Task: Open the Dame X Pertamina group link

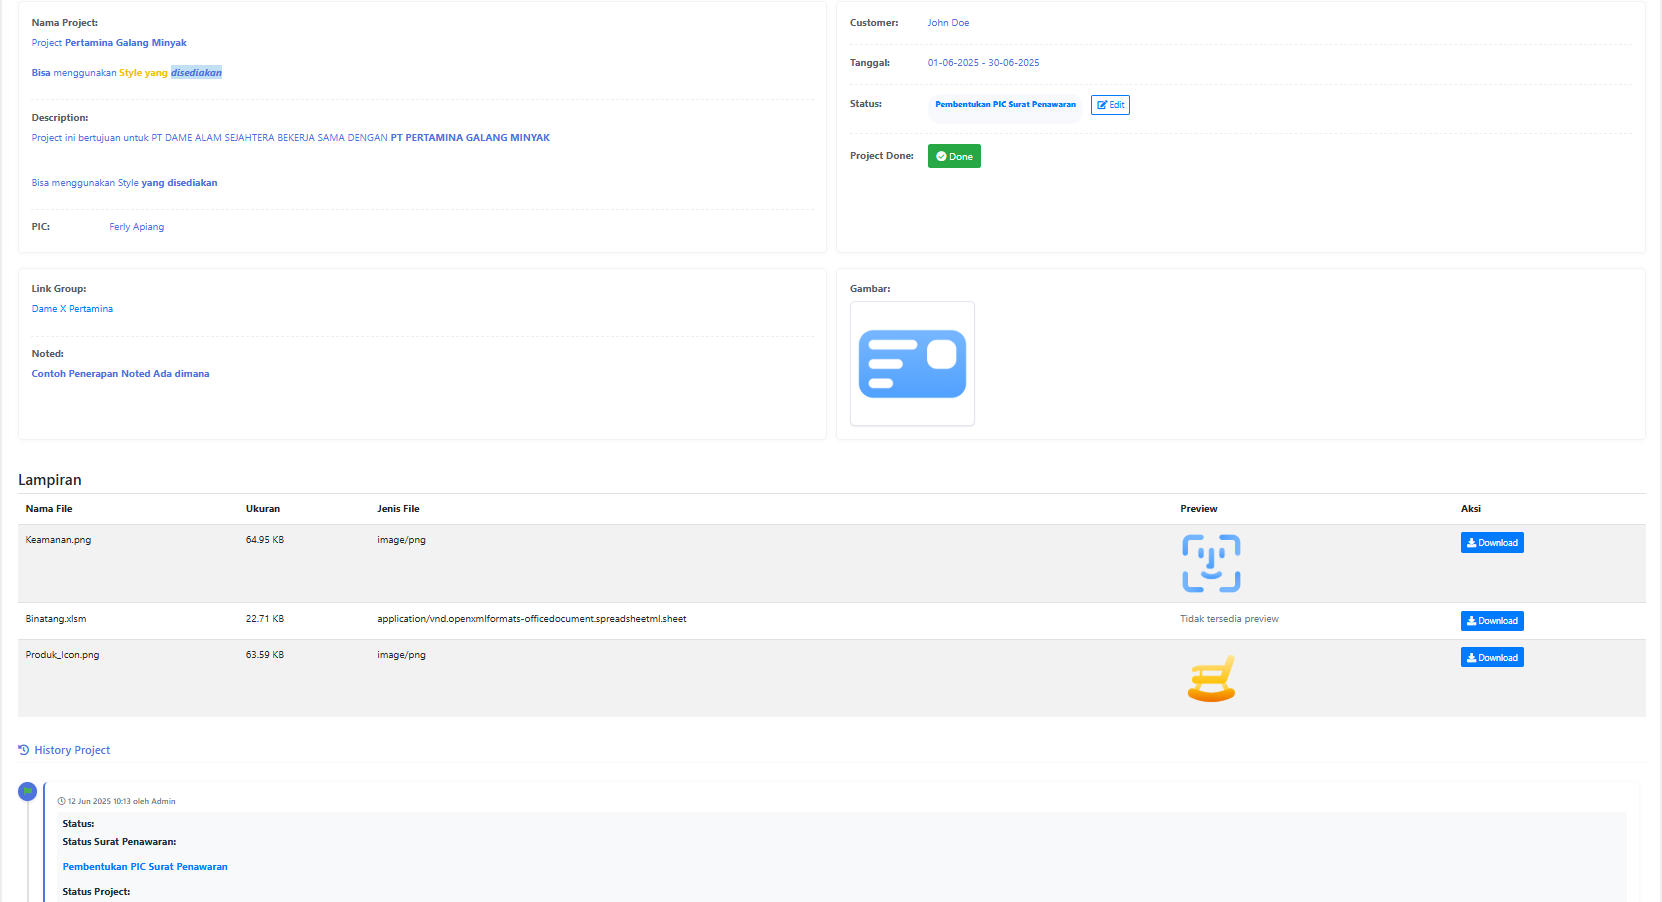Action: coord(72,309)
